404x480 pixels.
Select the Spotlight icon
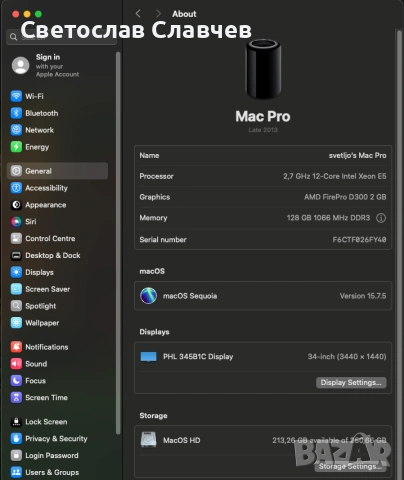coord(16,306)
